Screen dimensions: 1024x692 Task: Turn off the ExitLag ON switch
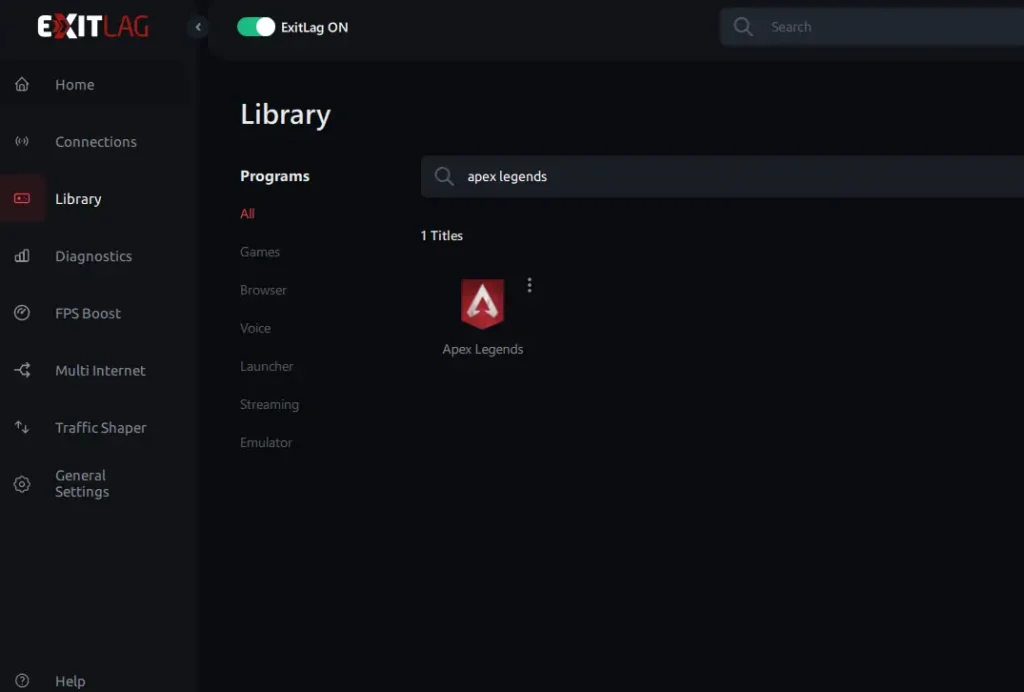click(255, 27)
